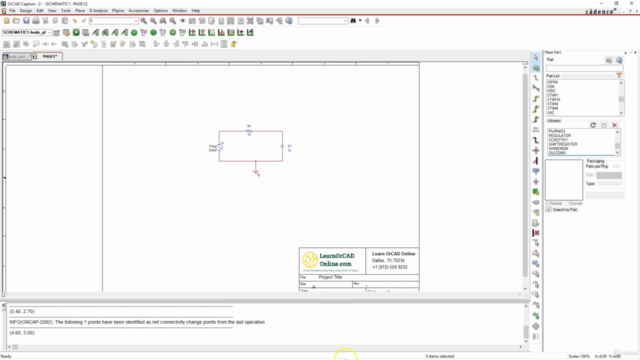Click the Part name input field
This screenshot has height=360, width=640.
[x=584, y=69]
